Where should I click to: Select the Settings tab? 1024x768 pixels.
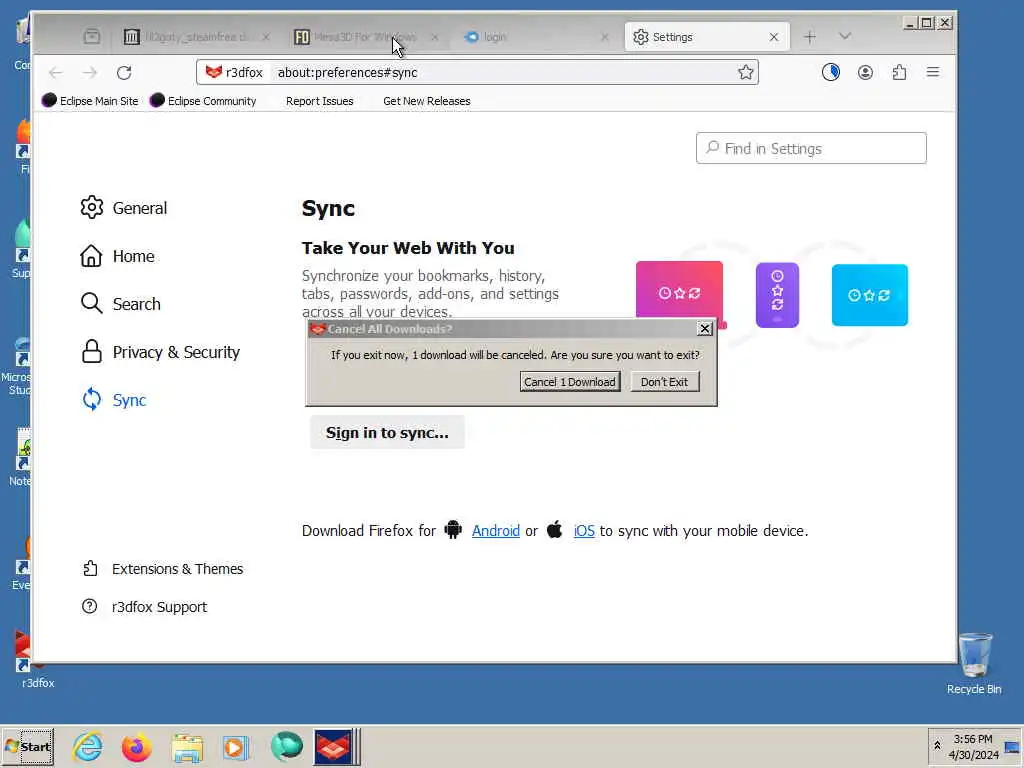tap(707, 37)
